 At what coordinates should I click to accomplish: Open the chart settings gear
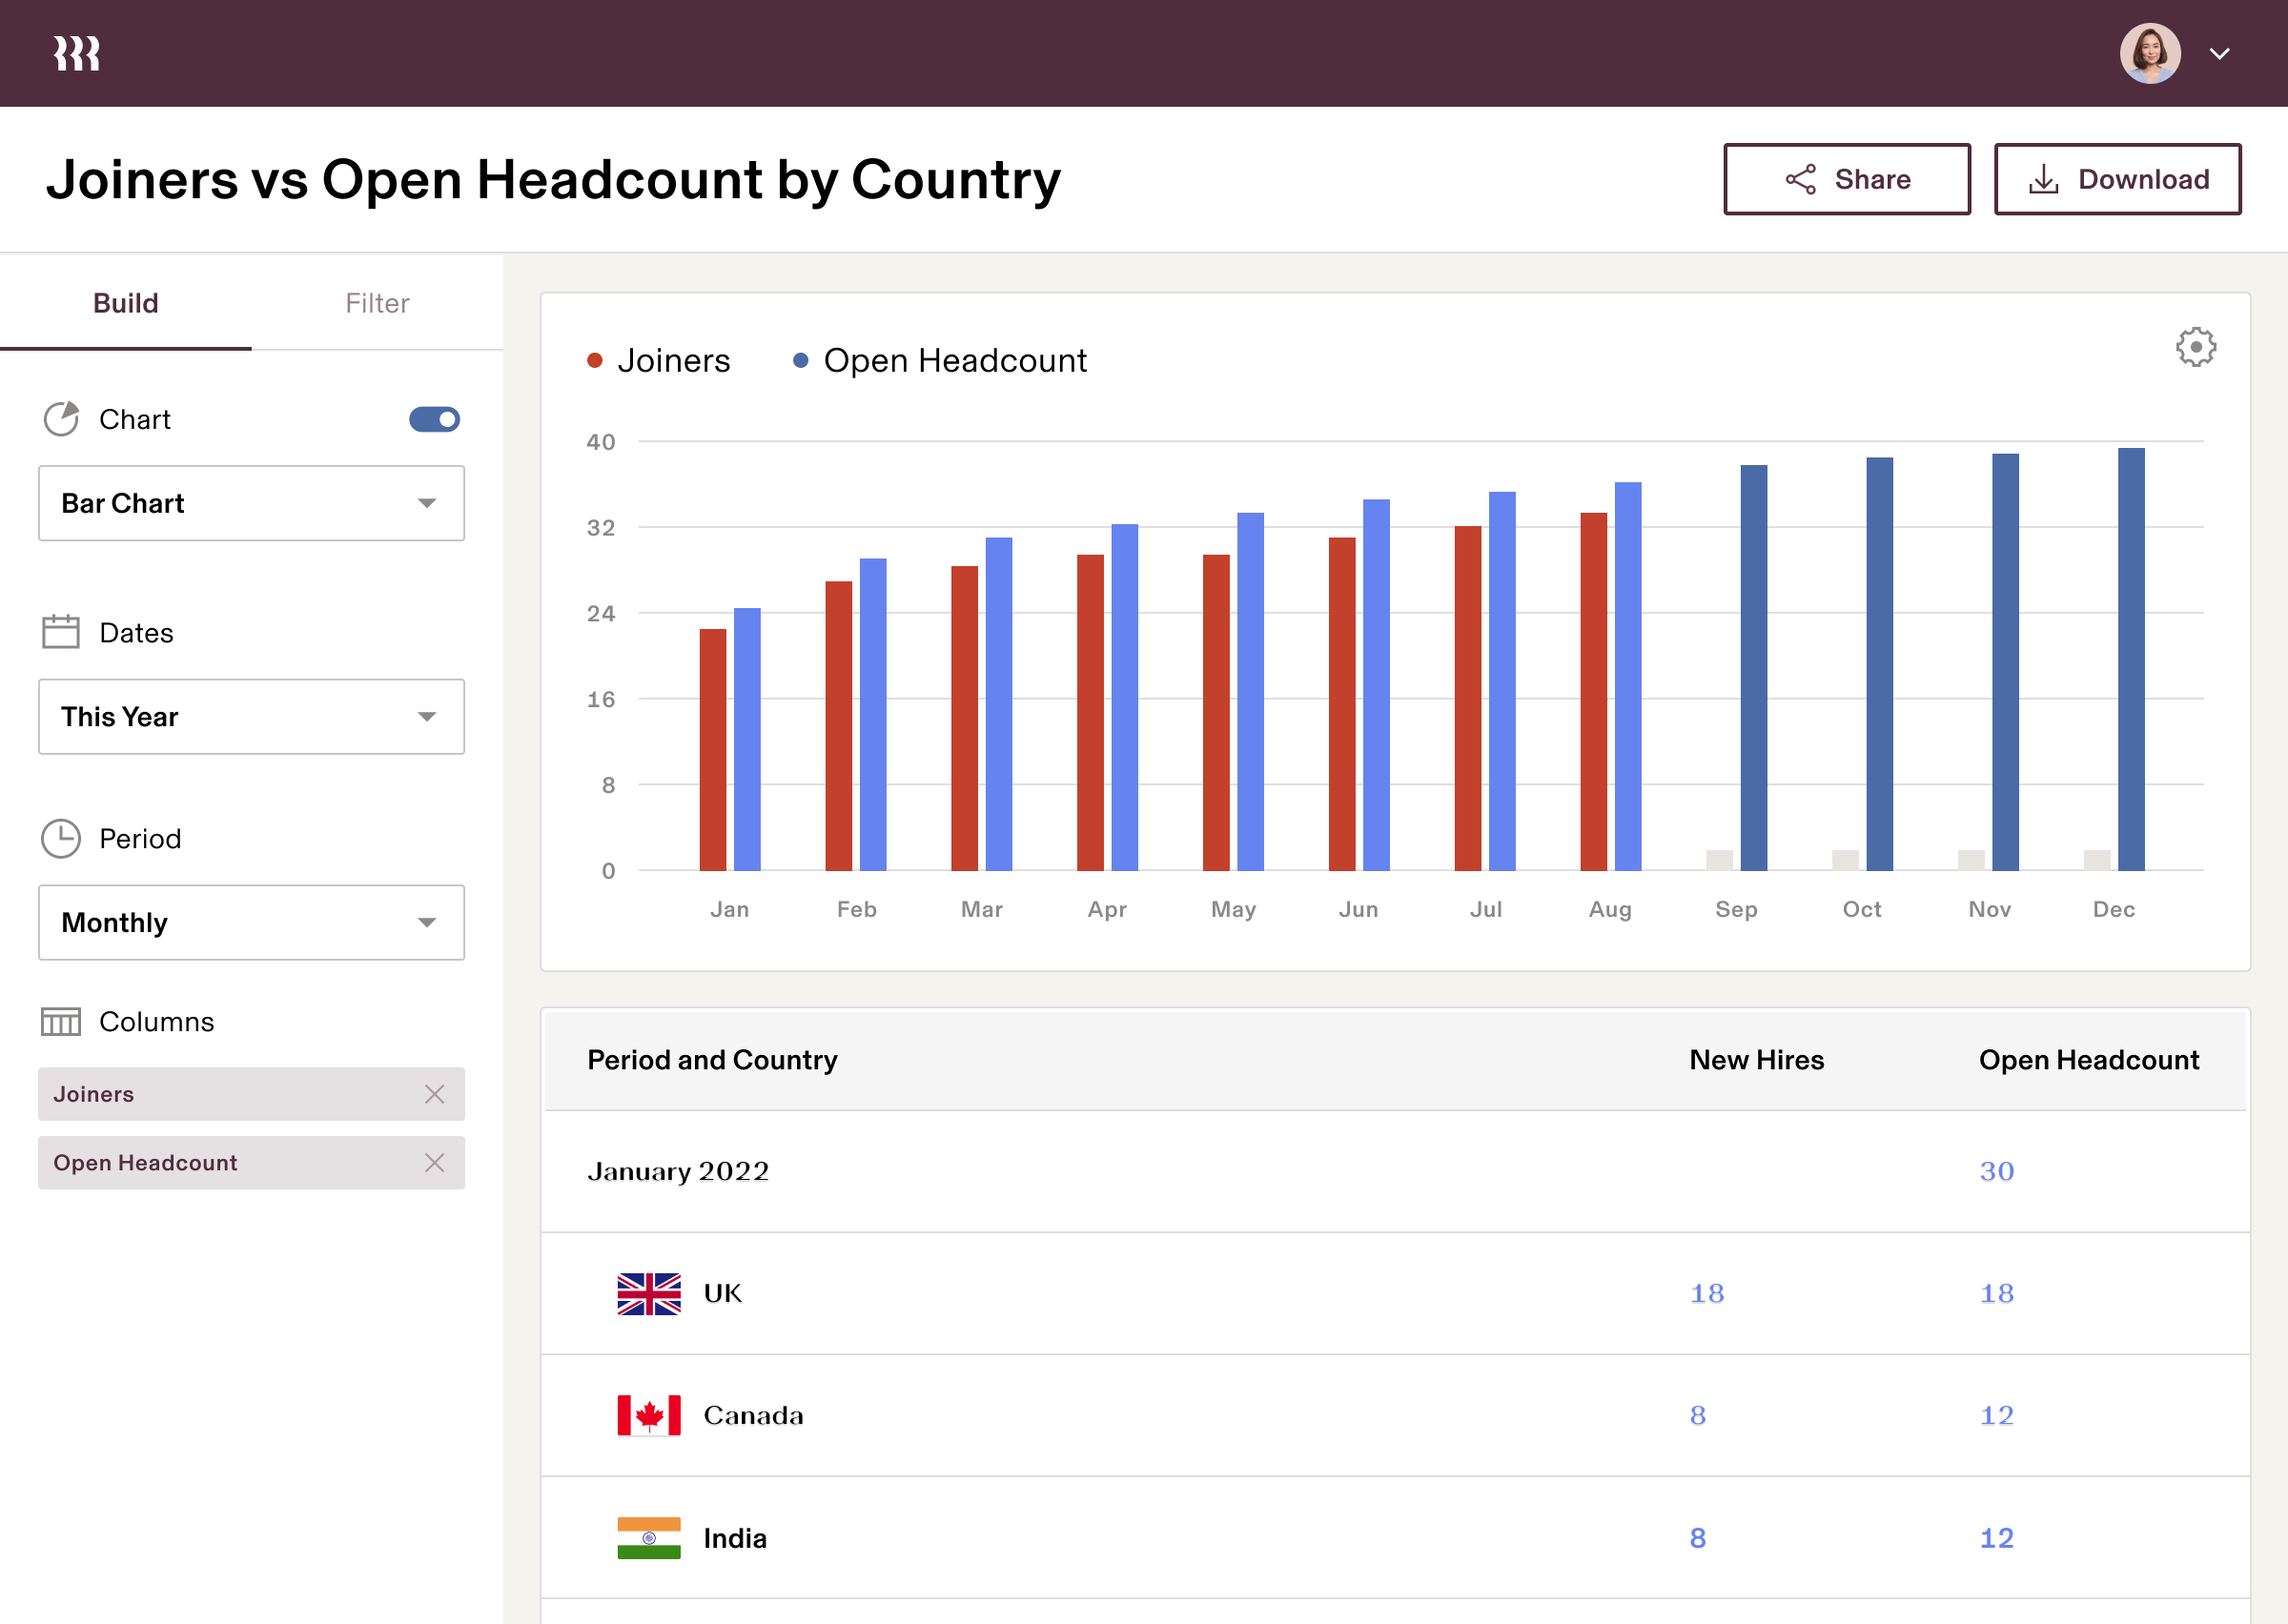2196,347
